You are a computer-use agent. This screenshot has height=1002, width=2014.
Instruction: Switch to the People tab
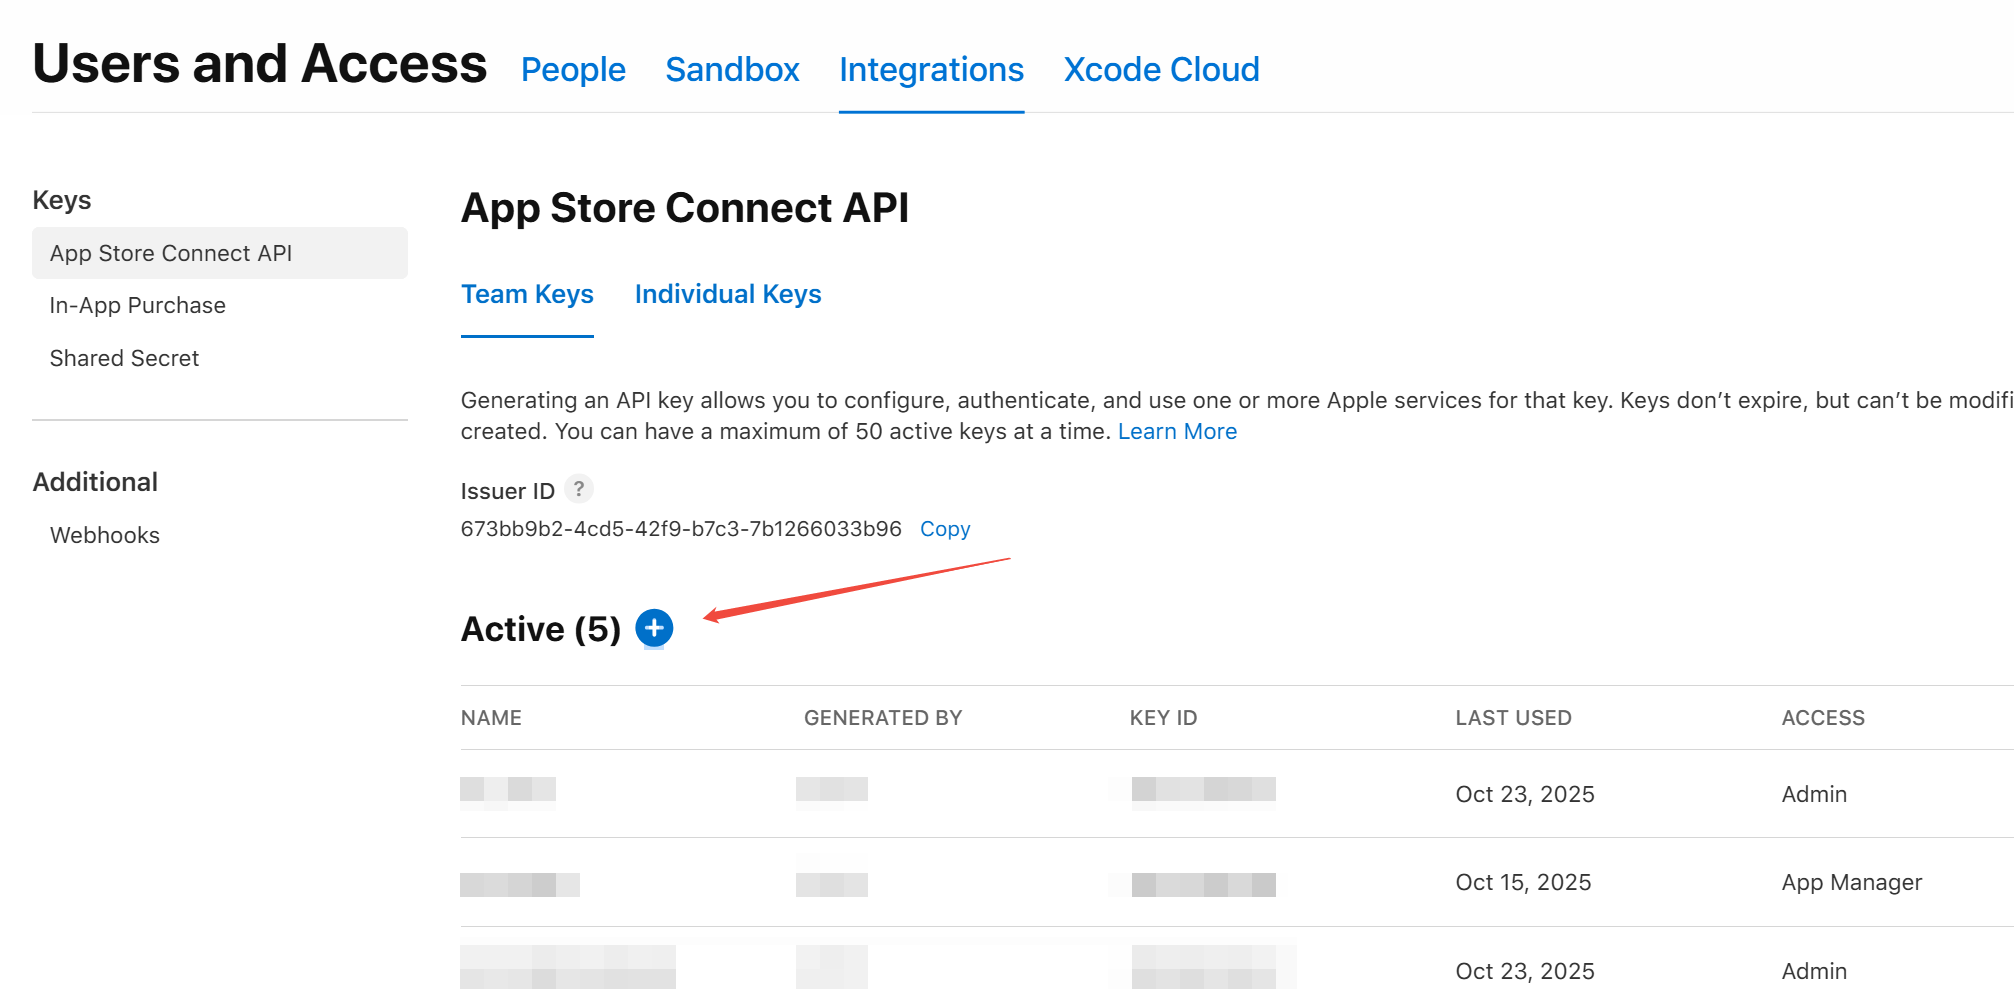[573, 70]
